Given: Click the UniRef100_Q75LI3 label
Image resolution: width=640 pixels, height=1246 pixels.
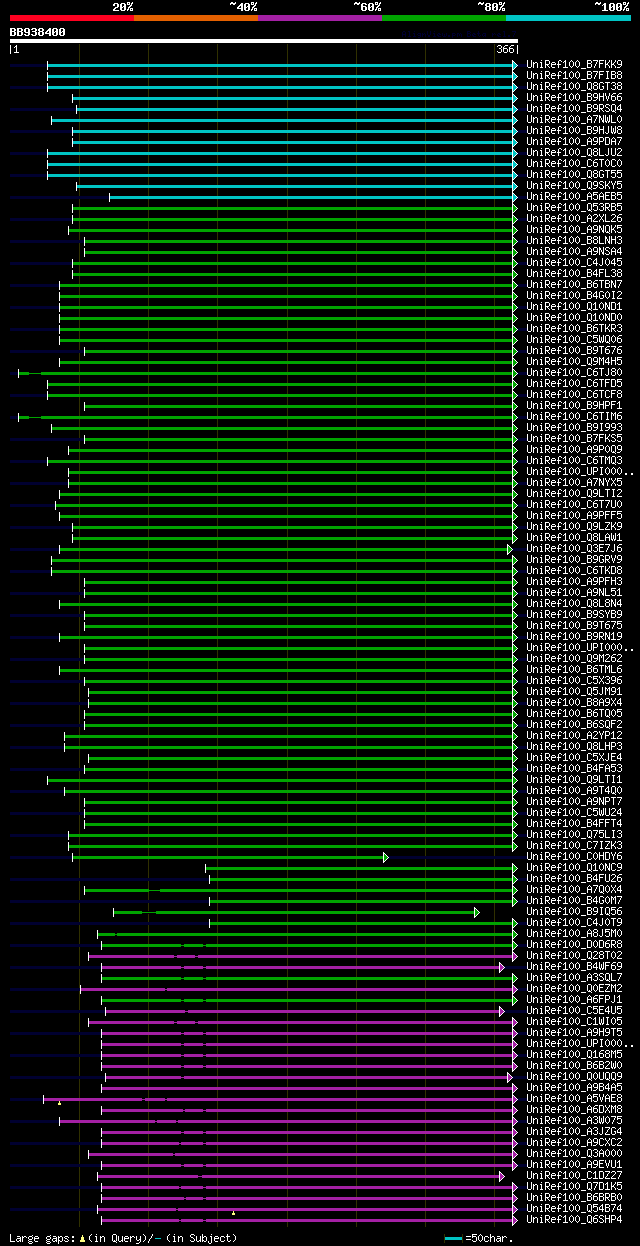Looking at the screenshot, I should click(574, 834).
